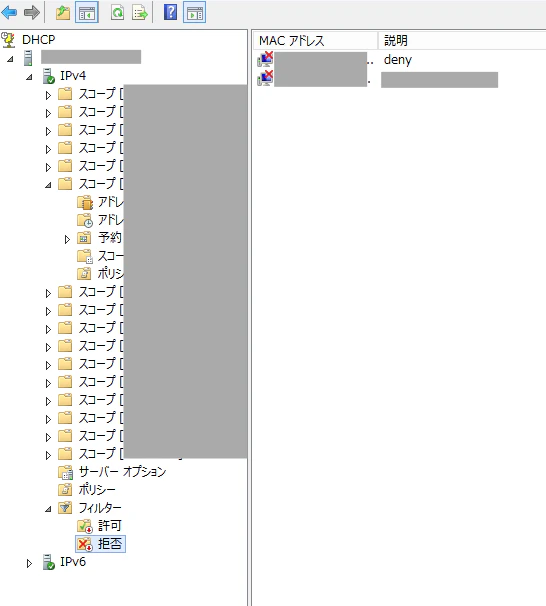The width and height of the screenshot is (546, 606).
Task: Collapse the IPv4 tree node
Action: [29, 77]
